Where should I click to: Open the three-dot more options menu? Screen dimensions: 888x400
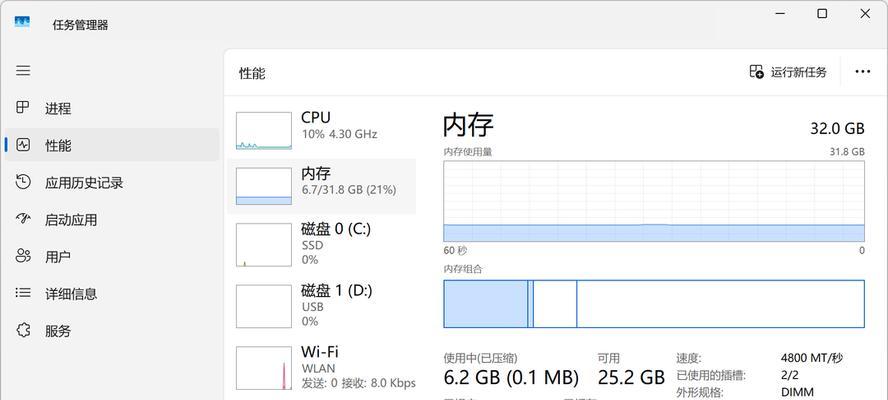pyautogui.click(x=863, y=71)
